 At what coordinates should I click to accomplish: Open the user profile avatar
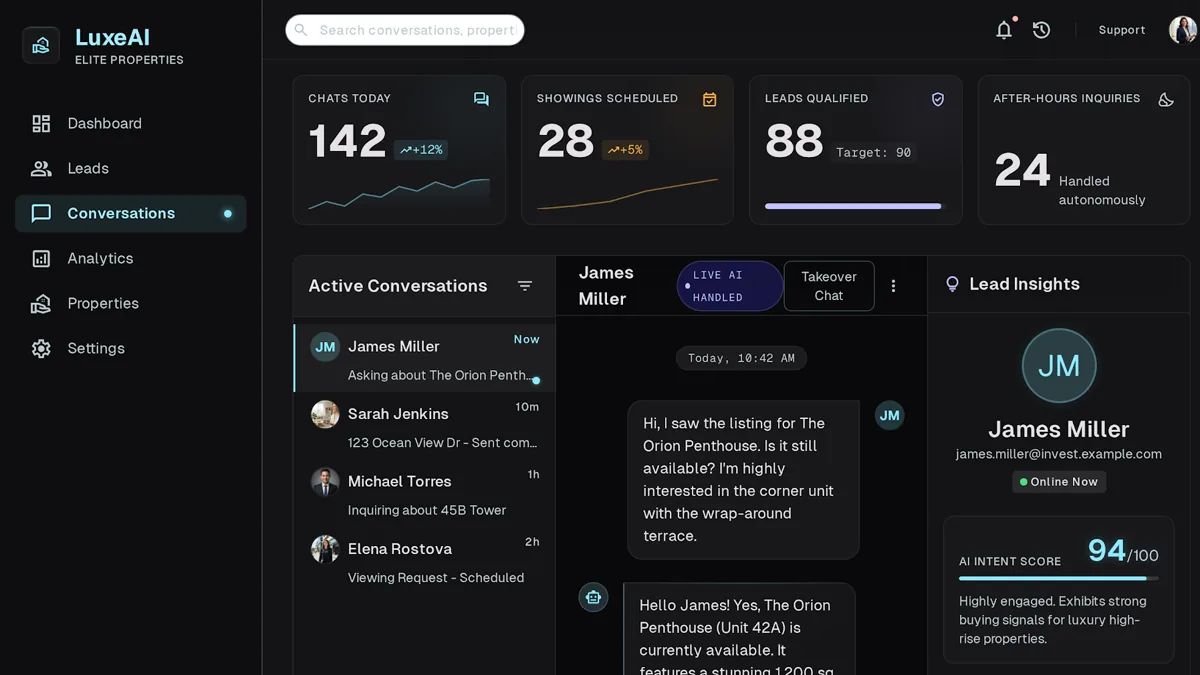1183,30
